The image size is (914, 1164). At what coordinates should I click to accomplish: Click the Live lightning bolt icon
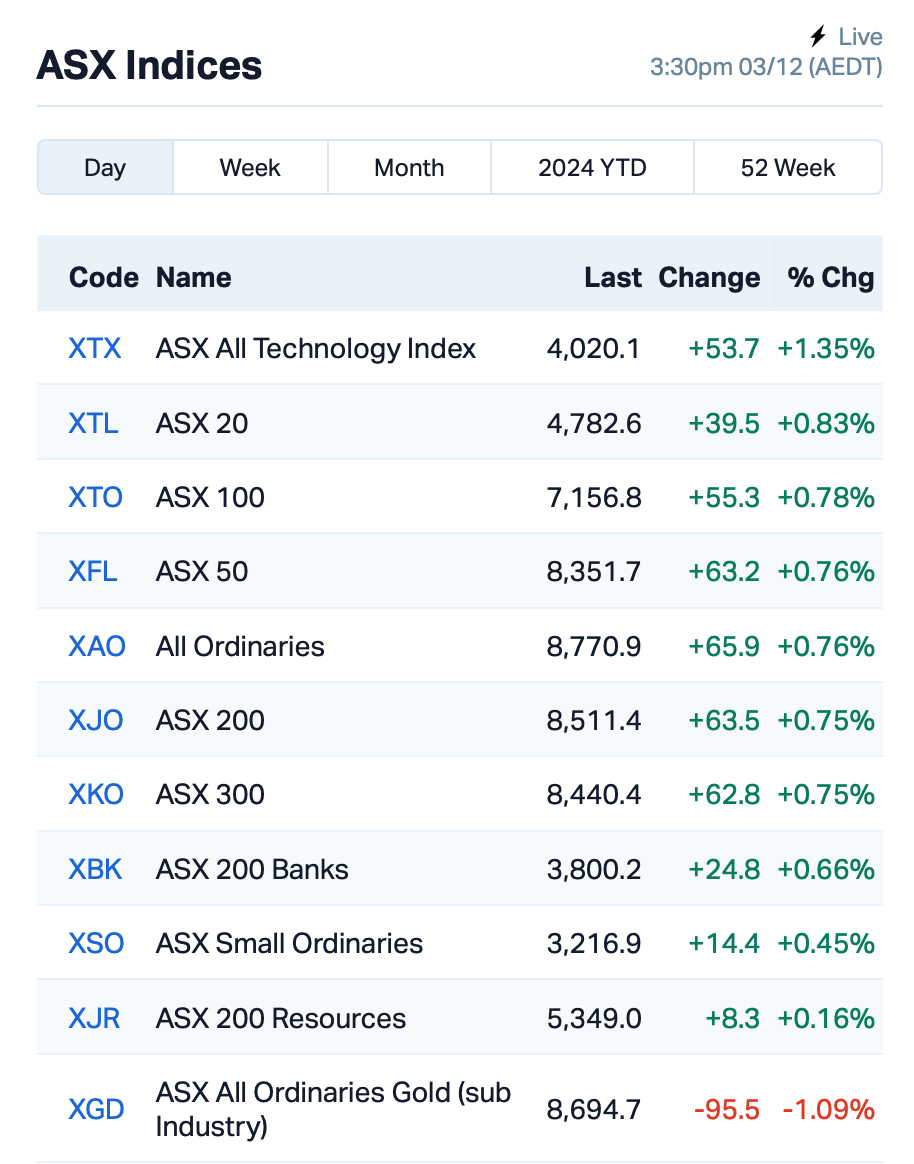[817, 36]
